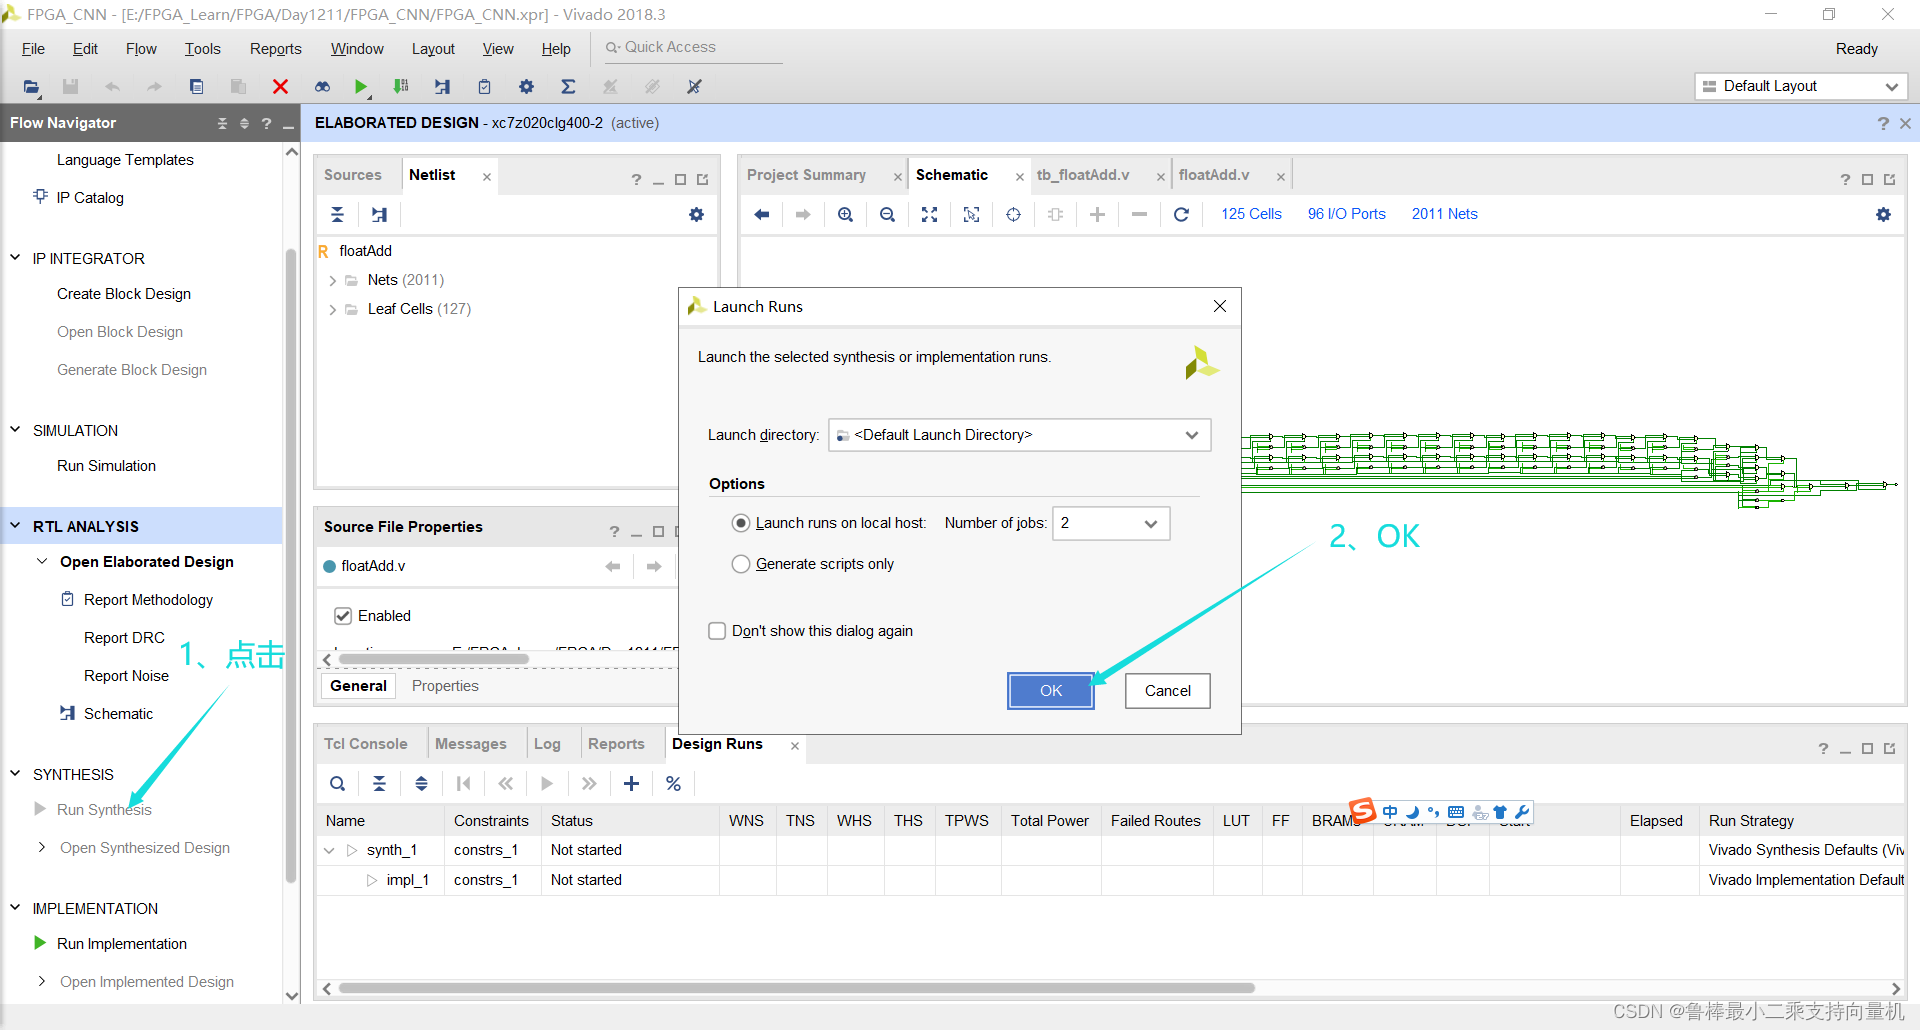Collapse synth_1 run row

329,851
